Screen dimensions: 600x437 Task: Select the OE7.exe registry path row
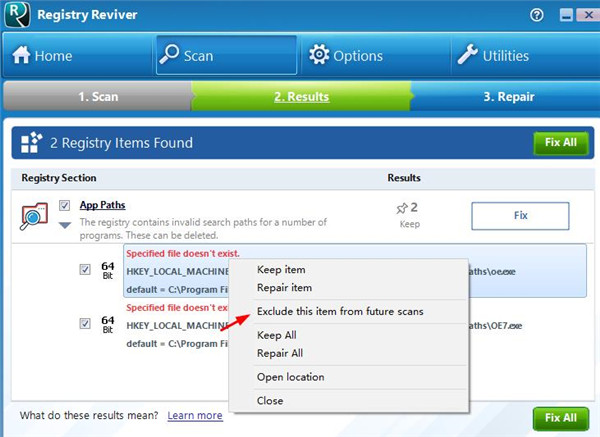click(x=355, y=325)
